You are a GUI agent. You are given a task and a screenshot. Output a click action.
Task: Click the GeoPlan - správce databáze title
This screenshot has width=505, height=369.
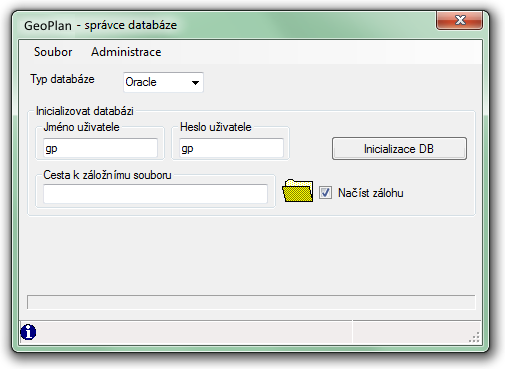100,25
